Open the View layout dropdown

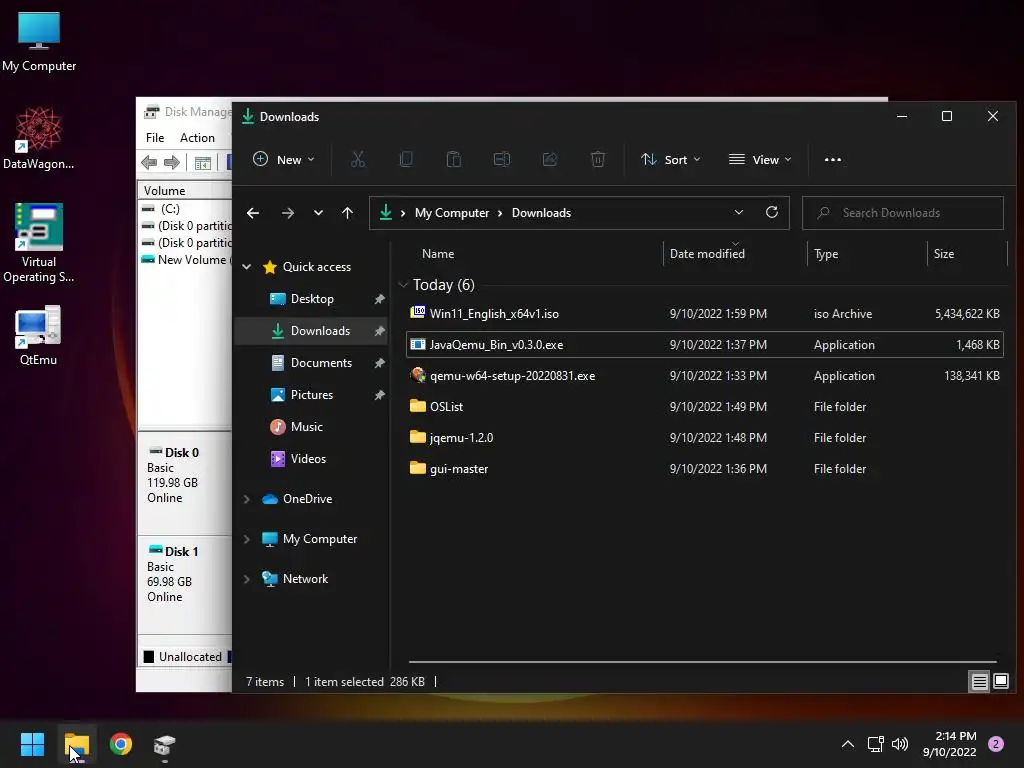point(760,159)
